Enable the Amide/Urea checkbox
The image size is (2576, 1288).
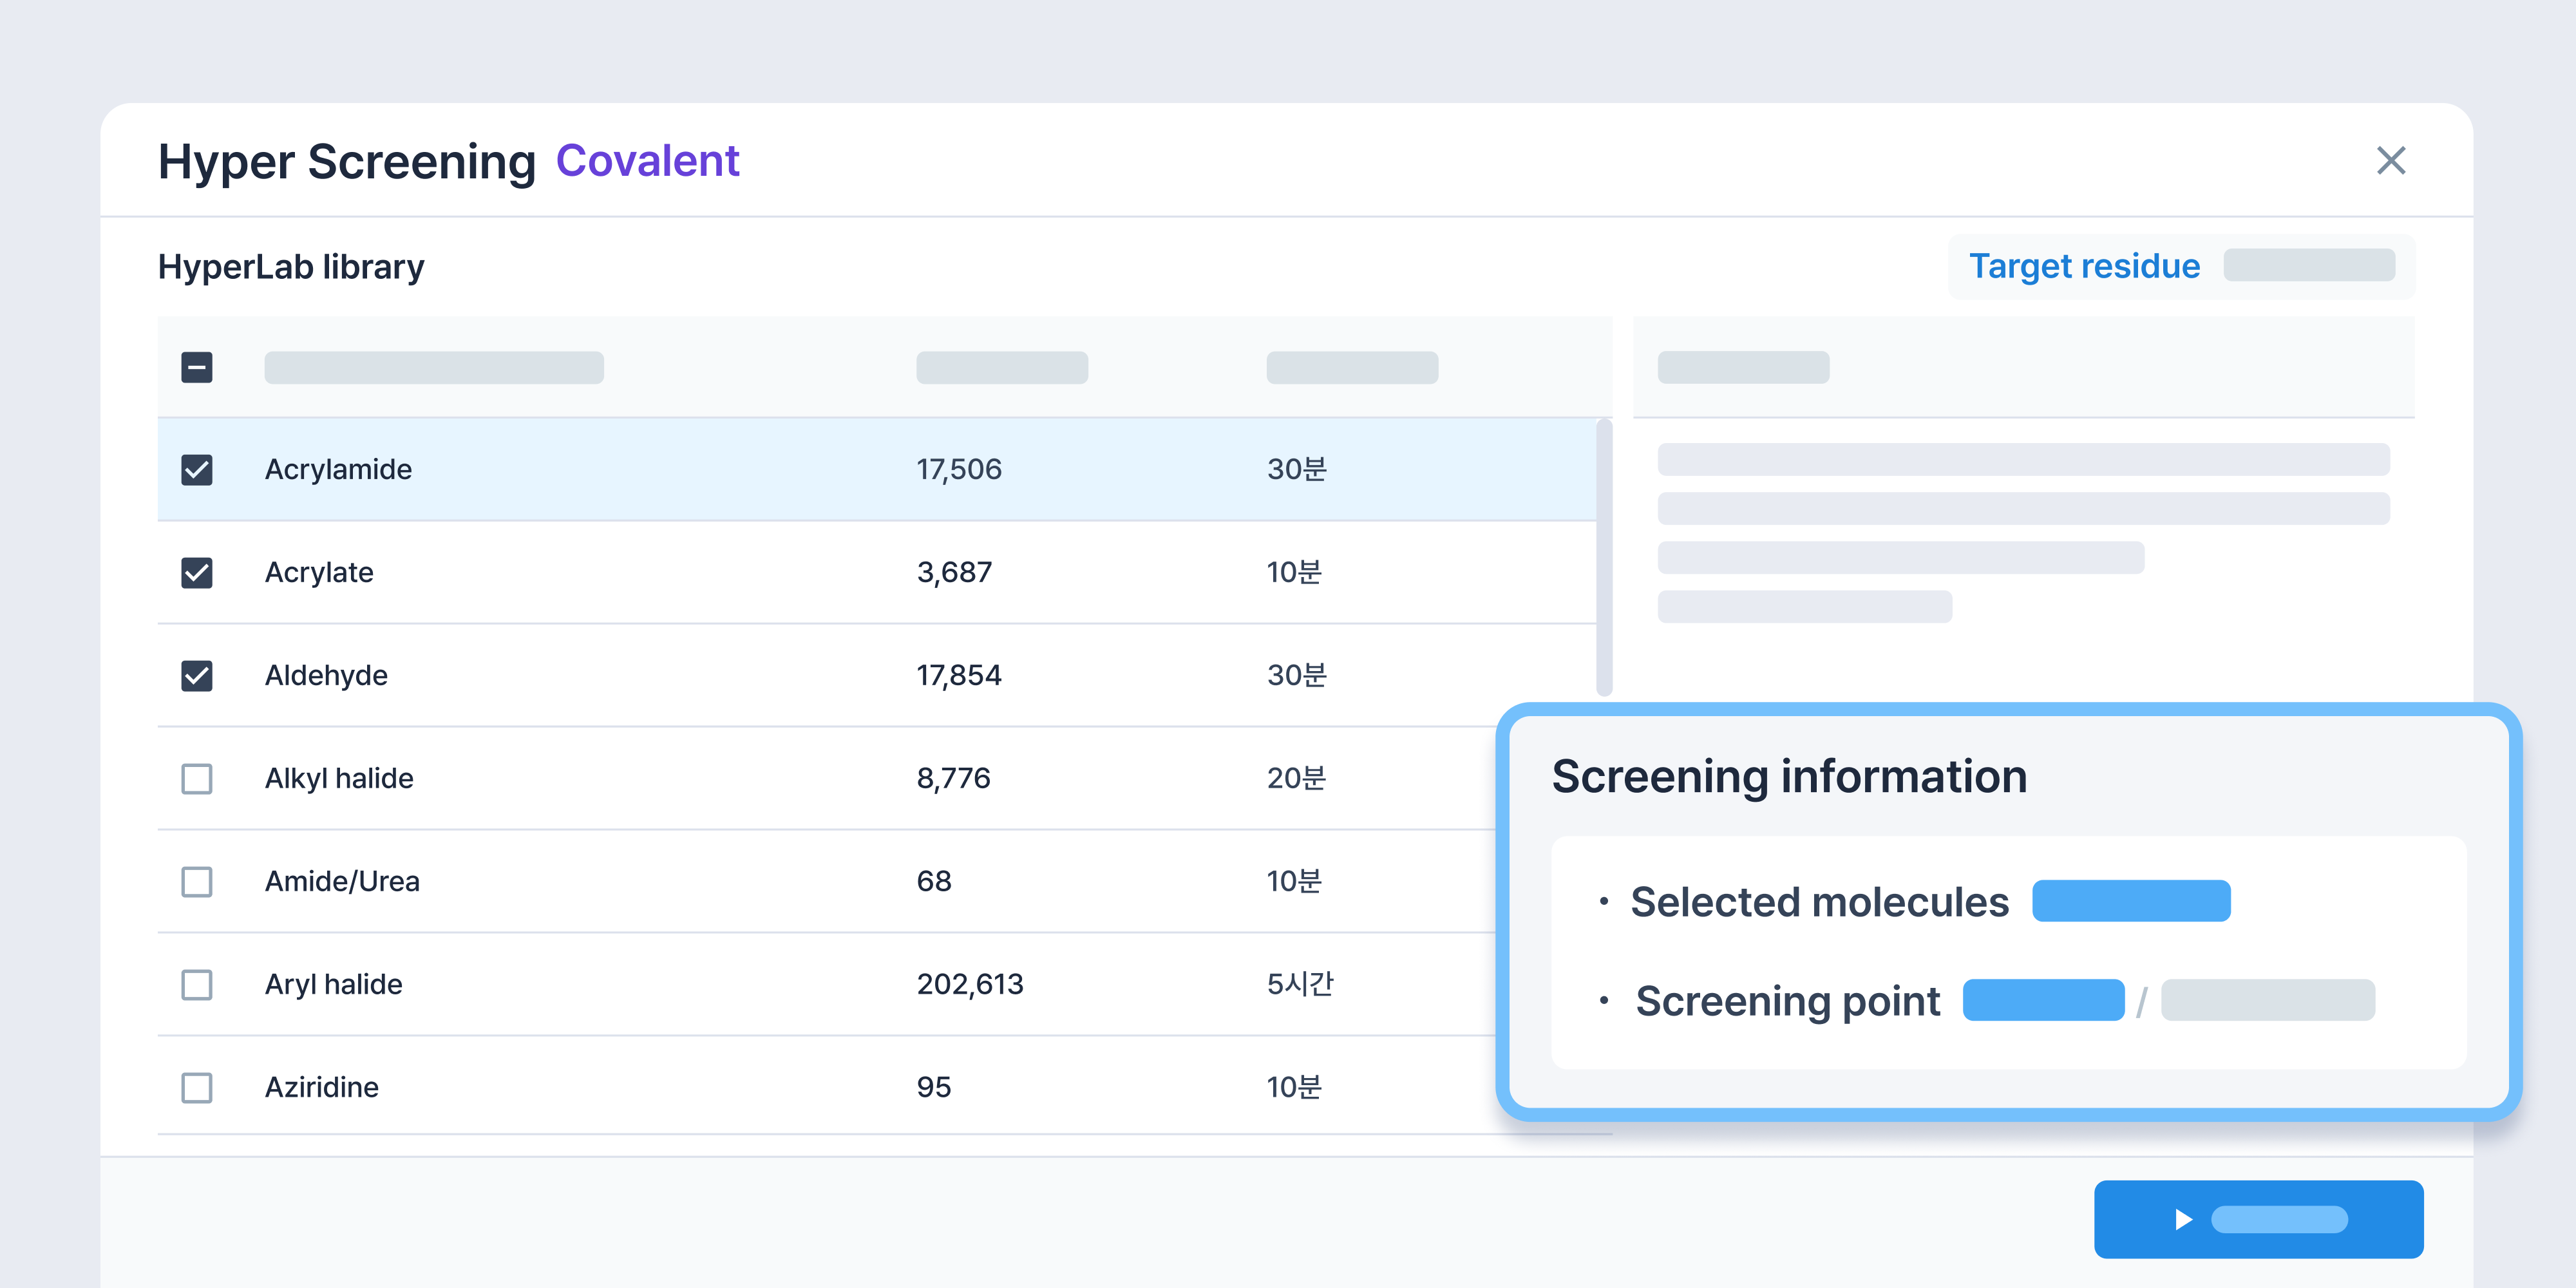197,881
